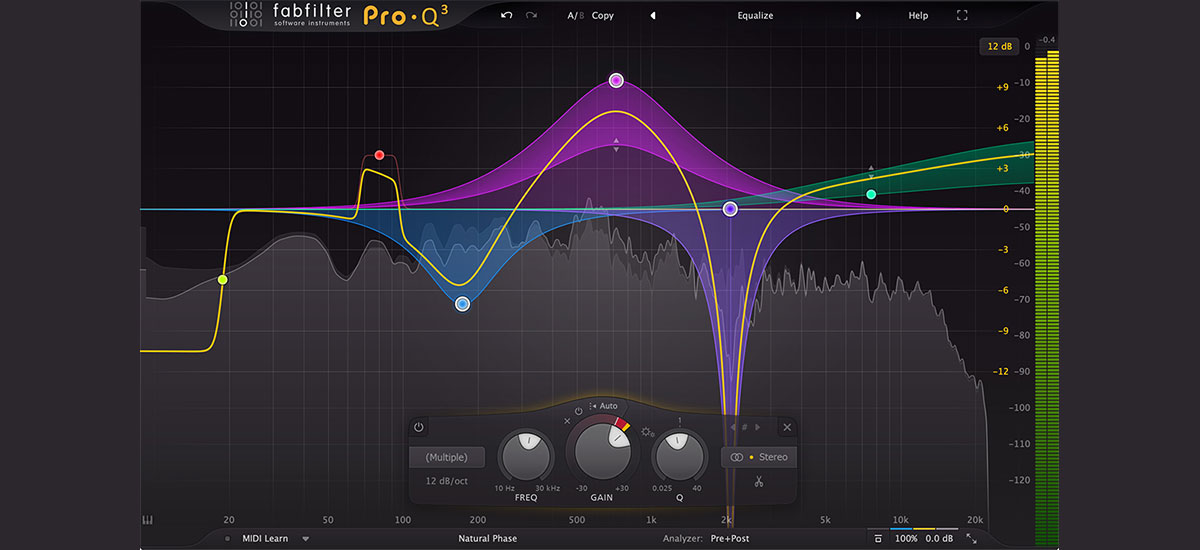The image size is (1200, 550).
Task: Open the Stereo placement menu
Action: (x=759, y=457)
